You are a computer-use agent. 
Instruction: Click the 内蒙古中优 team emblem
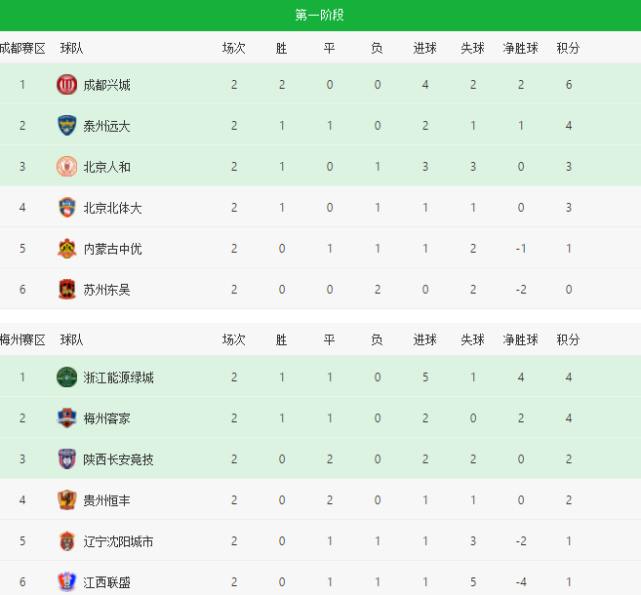tap(67, 249)
